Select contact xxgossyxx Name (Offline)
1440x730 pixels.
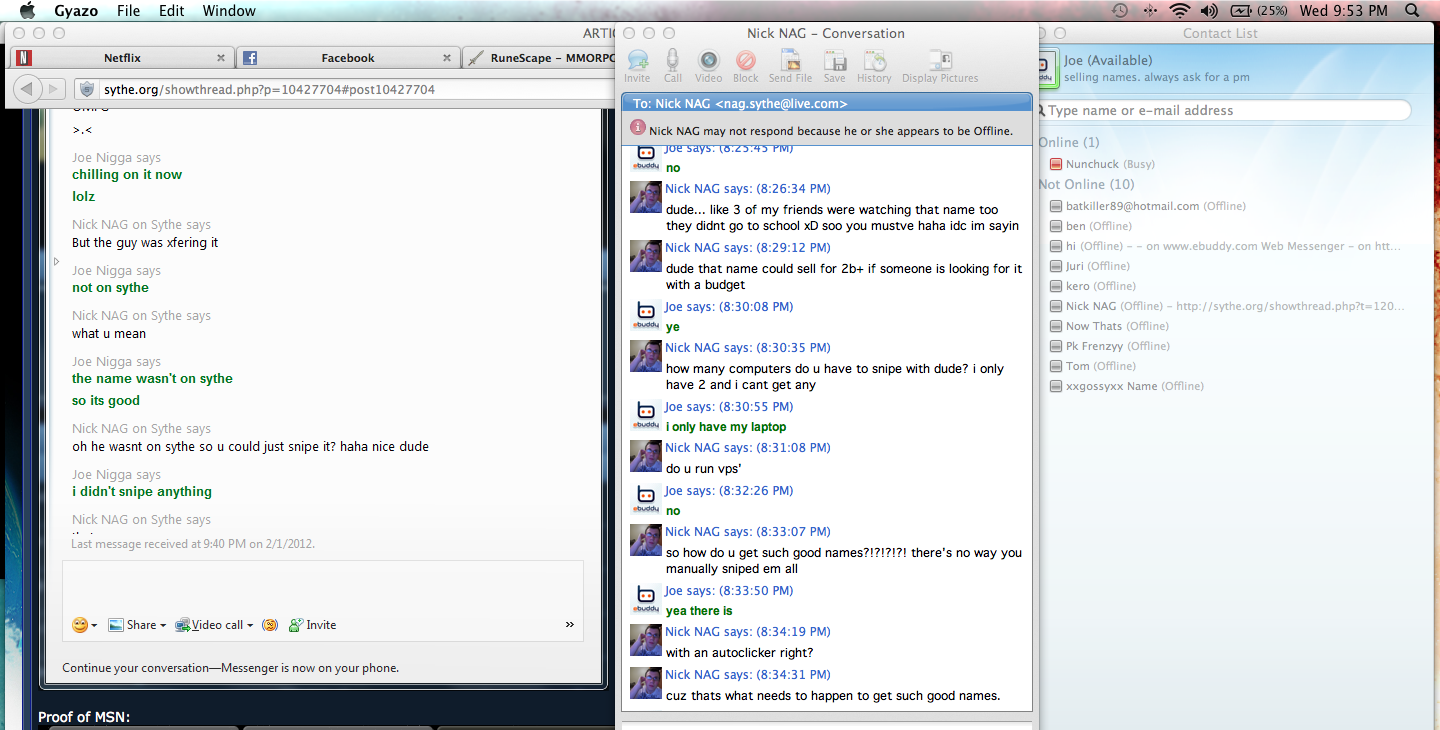click(x=1126, y=386)
